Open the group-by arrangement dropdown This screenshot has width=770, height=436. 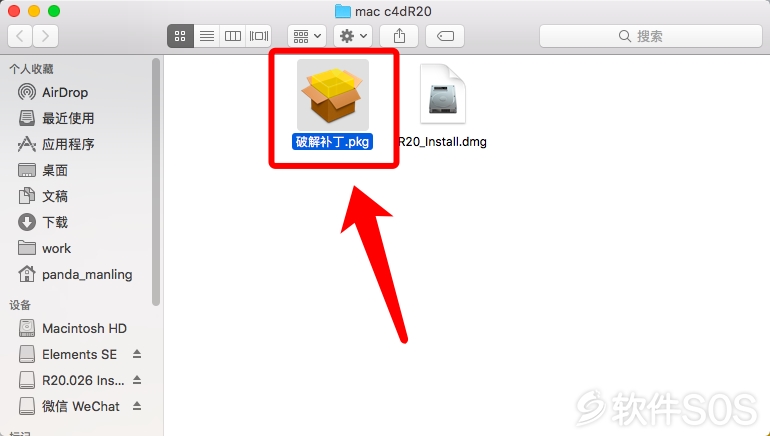pos(307,36)
